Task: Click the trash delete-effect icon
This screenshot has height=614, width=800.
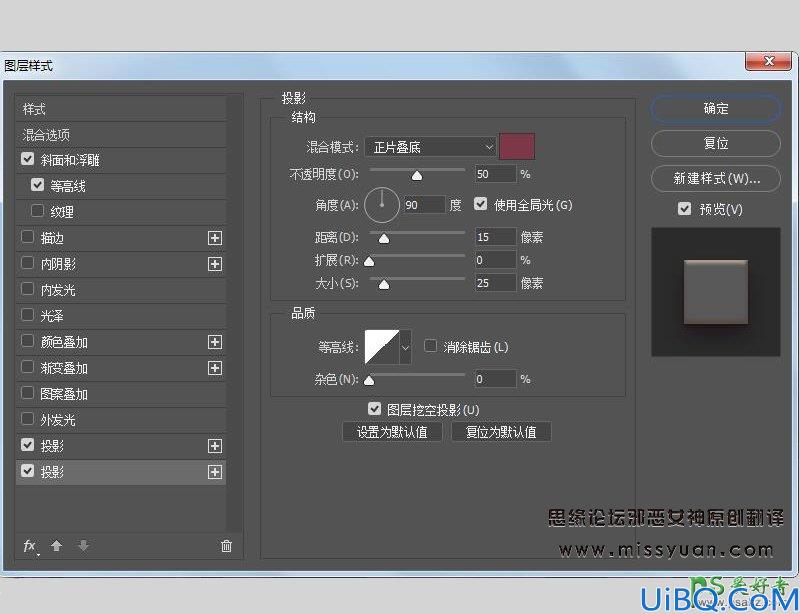Action: (226, 546)
